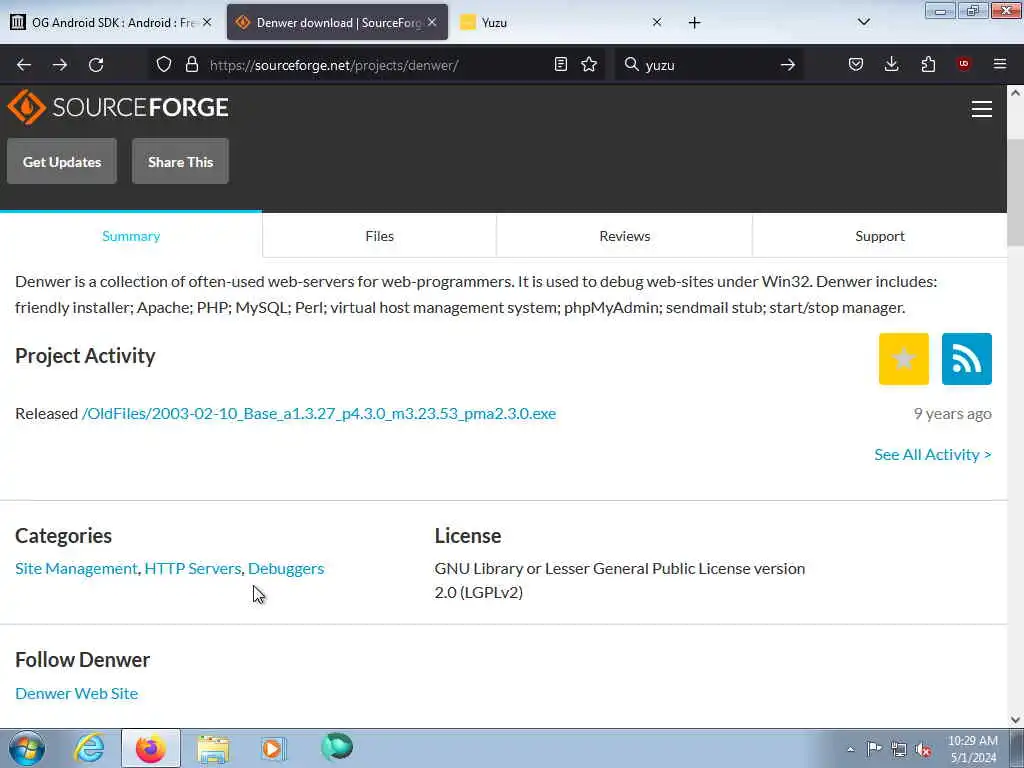Open the Windows Start menu

(x=27, y=748)
